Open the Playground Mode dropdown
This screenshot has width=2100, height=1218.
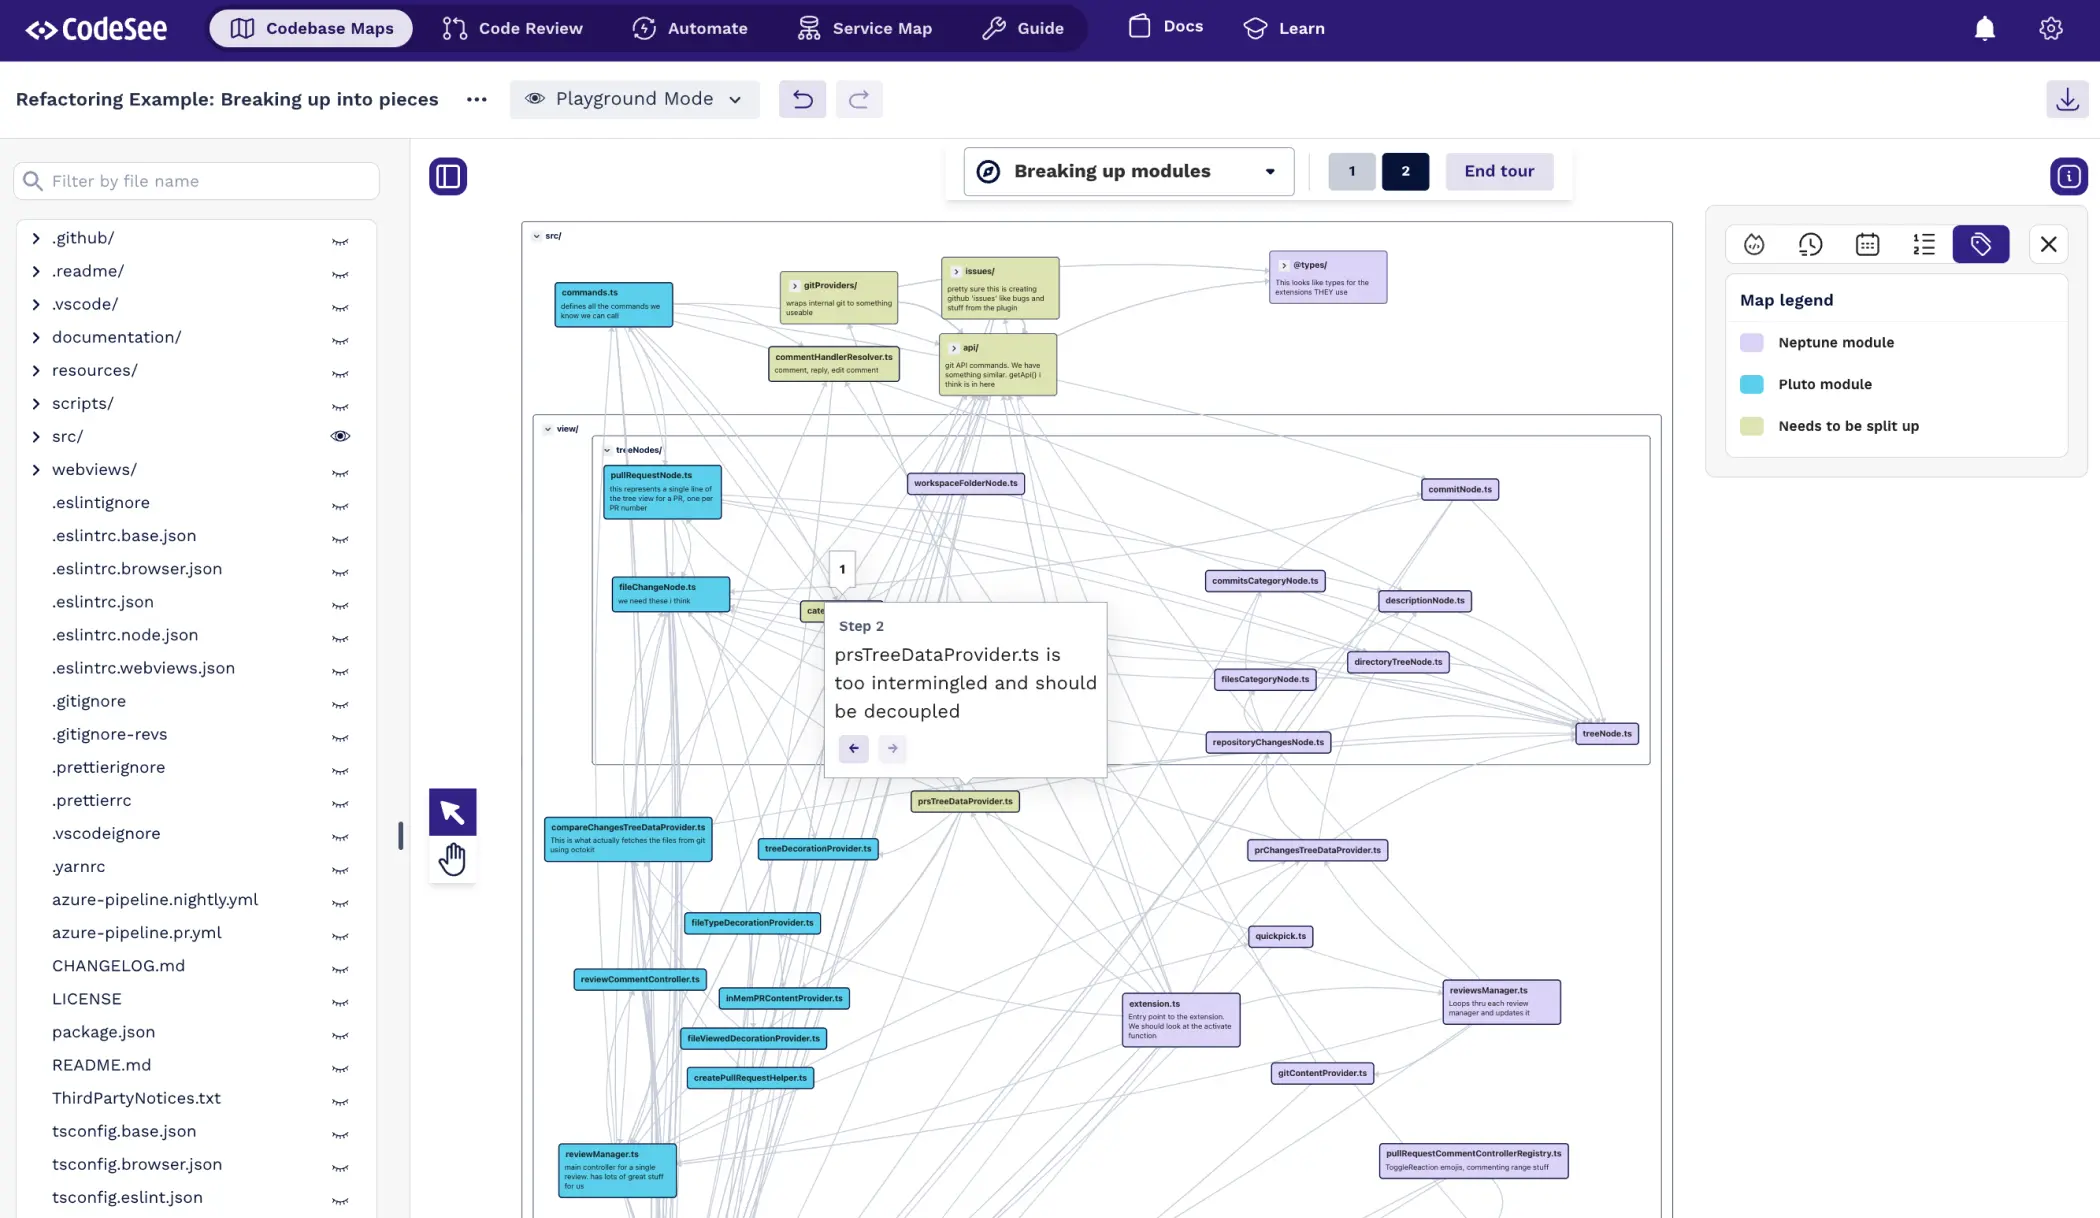point(634,99)
